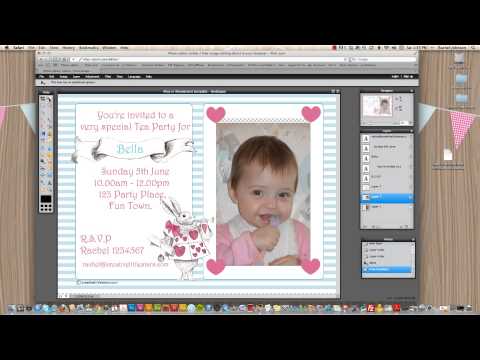Open Safari History menu in macOS bar
This screenshot has height=360, width=480.
68,48
